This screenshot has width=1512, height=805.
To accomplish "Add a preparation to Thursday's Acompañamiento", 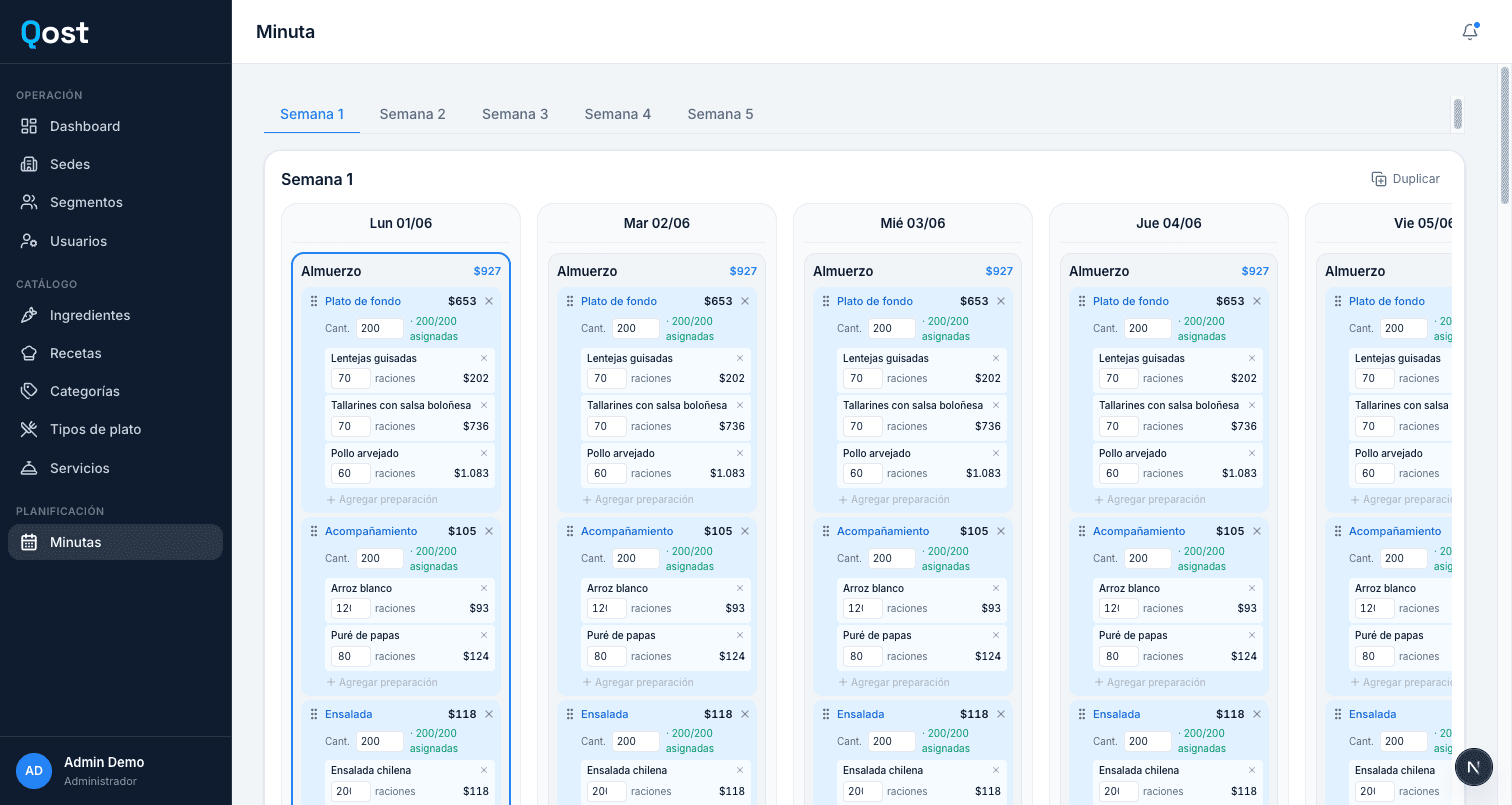I will (x=1150, y=682).
